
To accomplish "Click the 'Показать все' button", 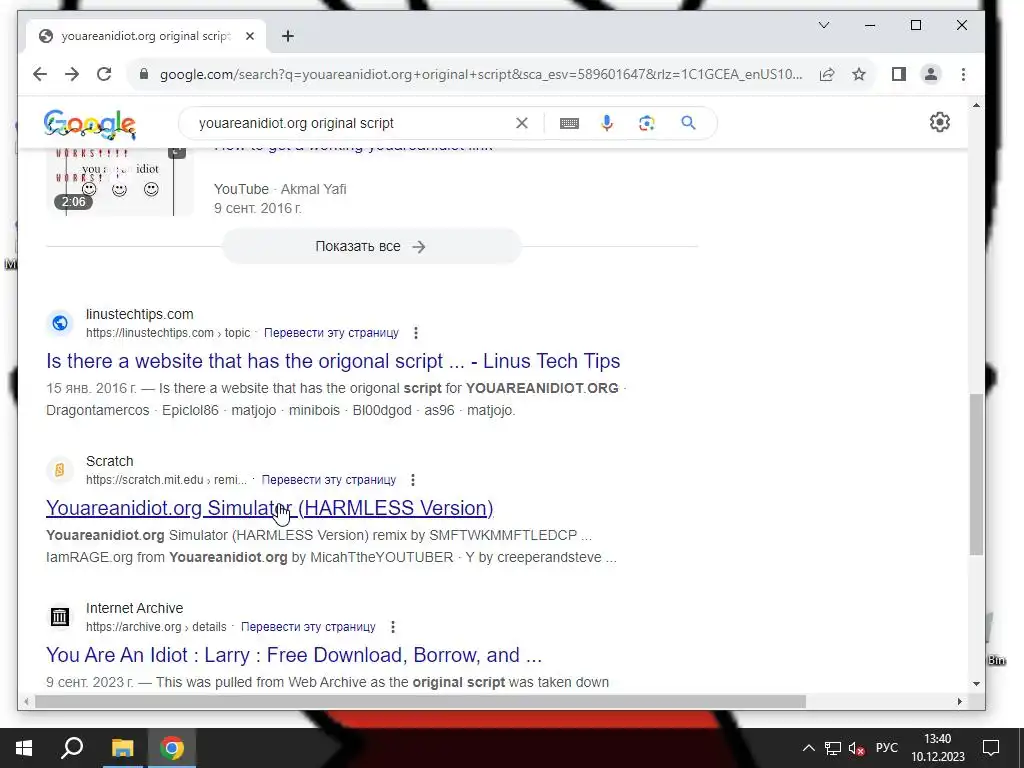I will (x=372, y=246).
